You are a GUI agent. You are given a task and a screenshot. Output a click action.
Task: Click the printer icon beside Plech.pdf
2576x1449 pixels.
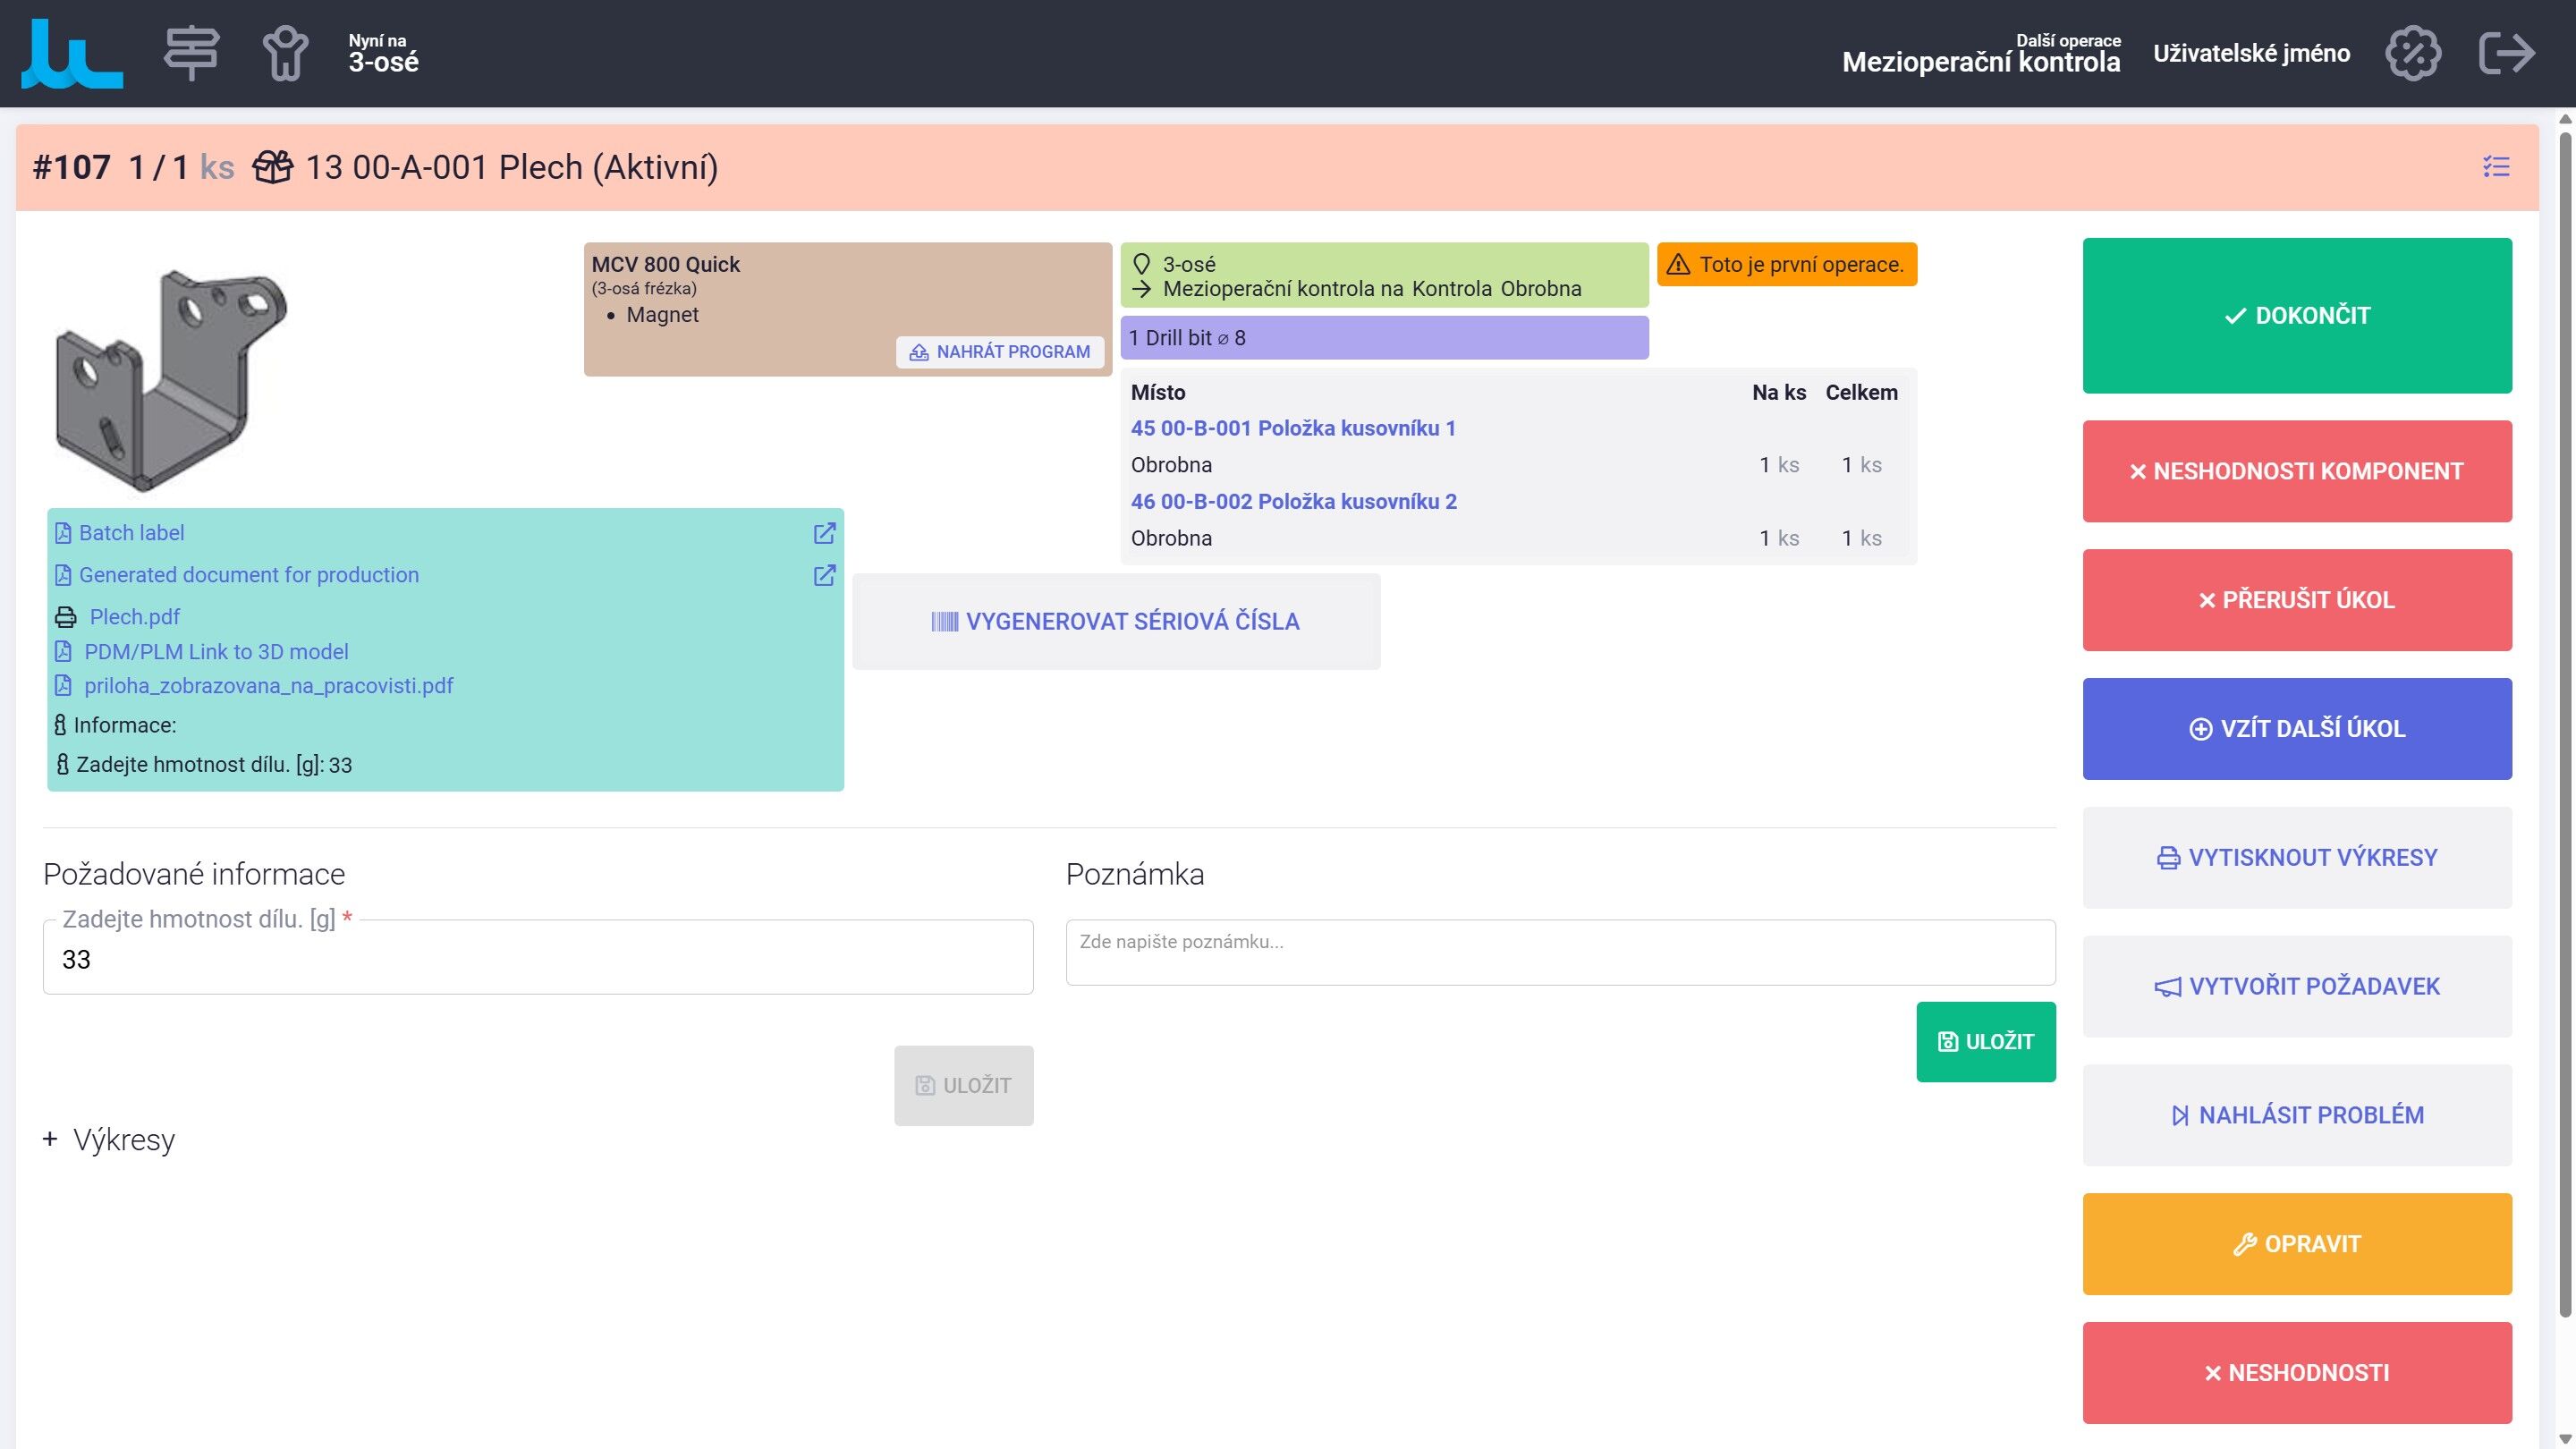65,617
